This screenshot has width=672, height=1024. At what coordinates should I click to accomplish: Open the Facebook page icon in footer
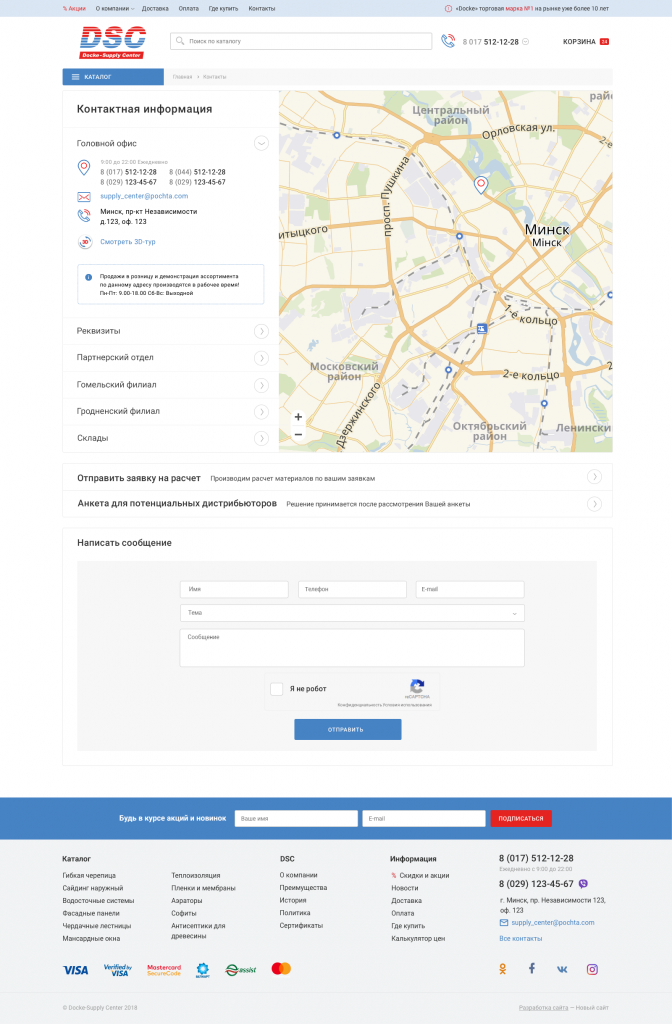point(532,968)
